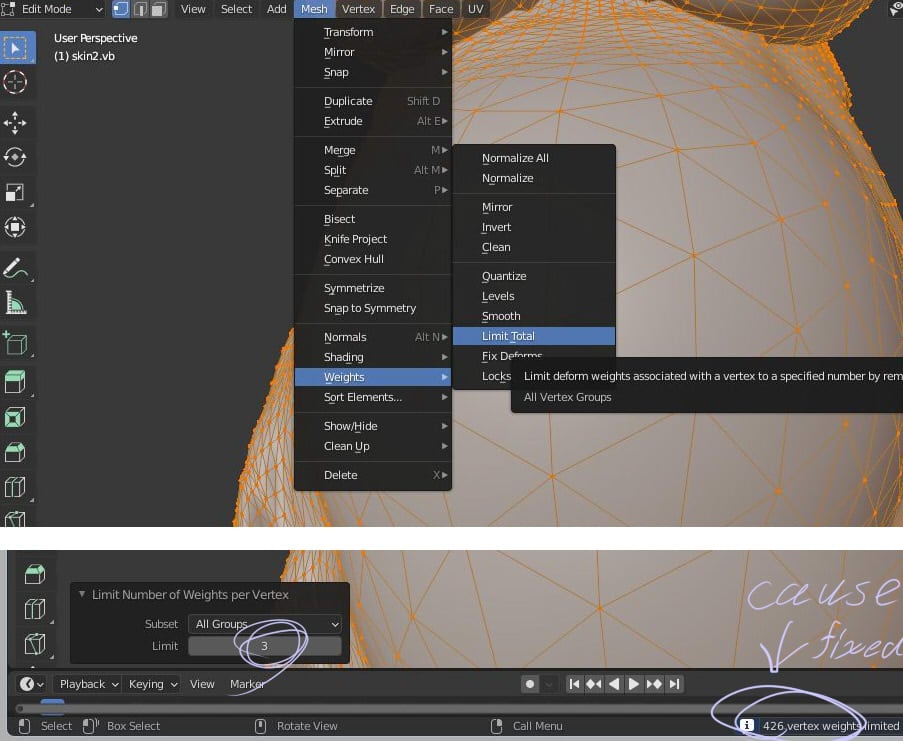This screenshot has height=741, width=903.
Task: Collapse Limit Number of Weights per Vertex panel
Action: (x=82, y=594)
